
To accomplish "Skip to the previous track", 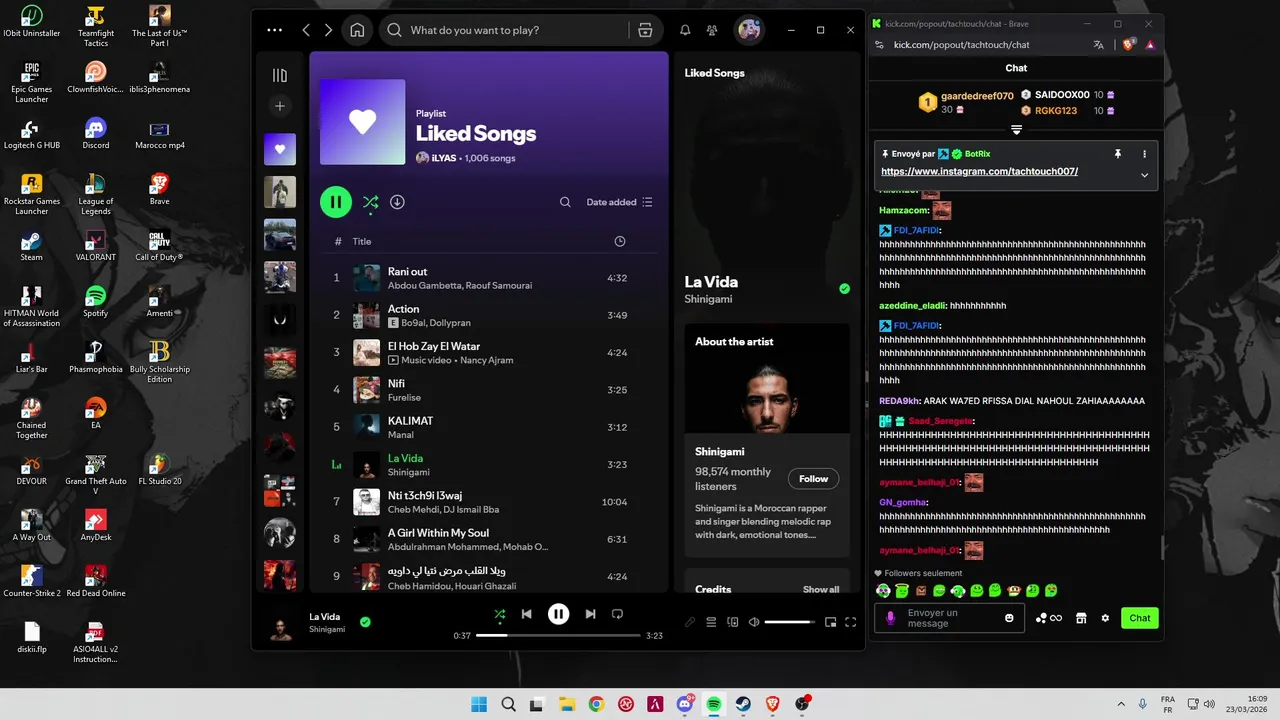I will (527, 614).
